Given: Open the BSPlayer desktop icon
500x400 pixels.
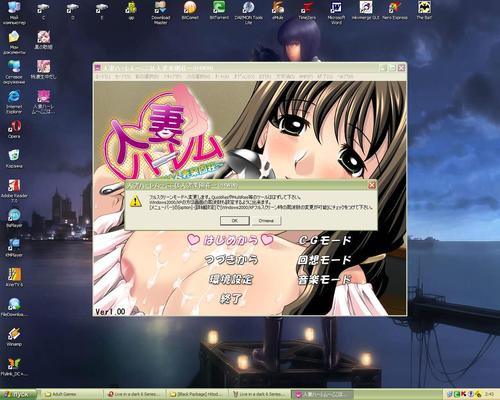Looking at the screenshot, I should click(14, 218).
